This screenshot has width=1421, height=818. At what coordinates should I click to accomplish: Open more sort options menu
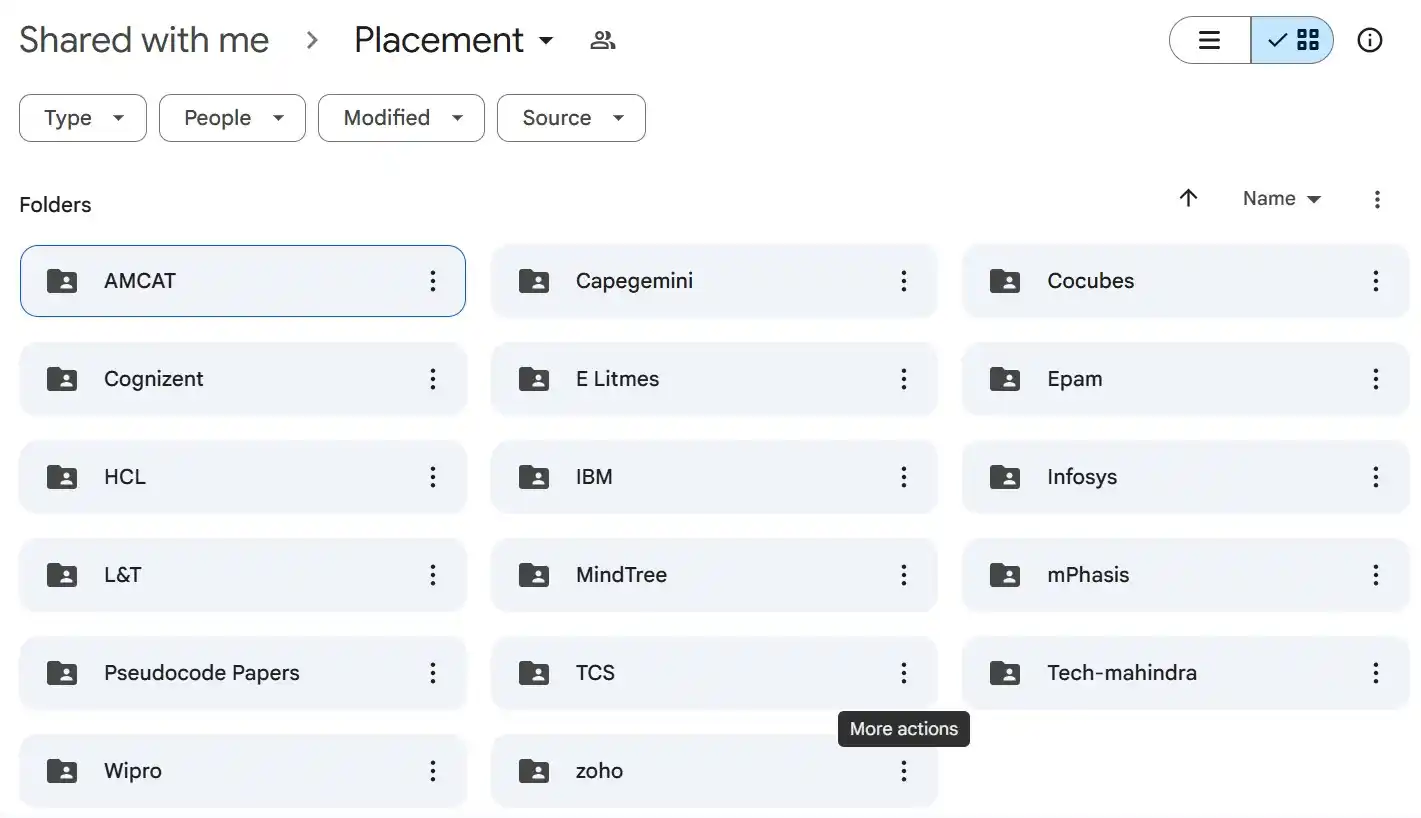1377,199
